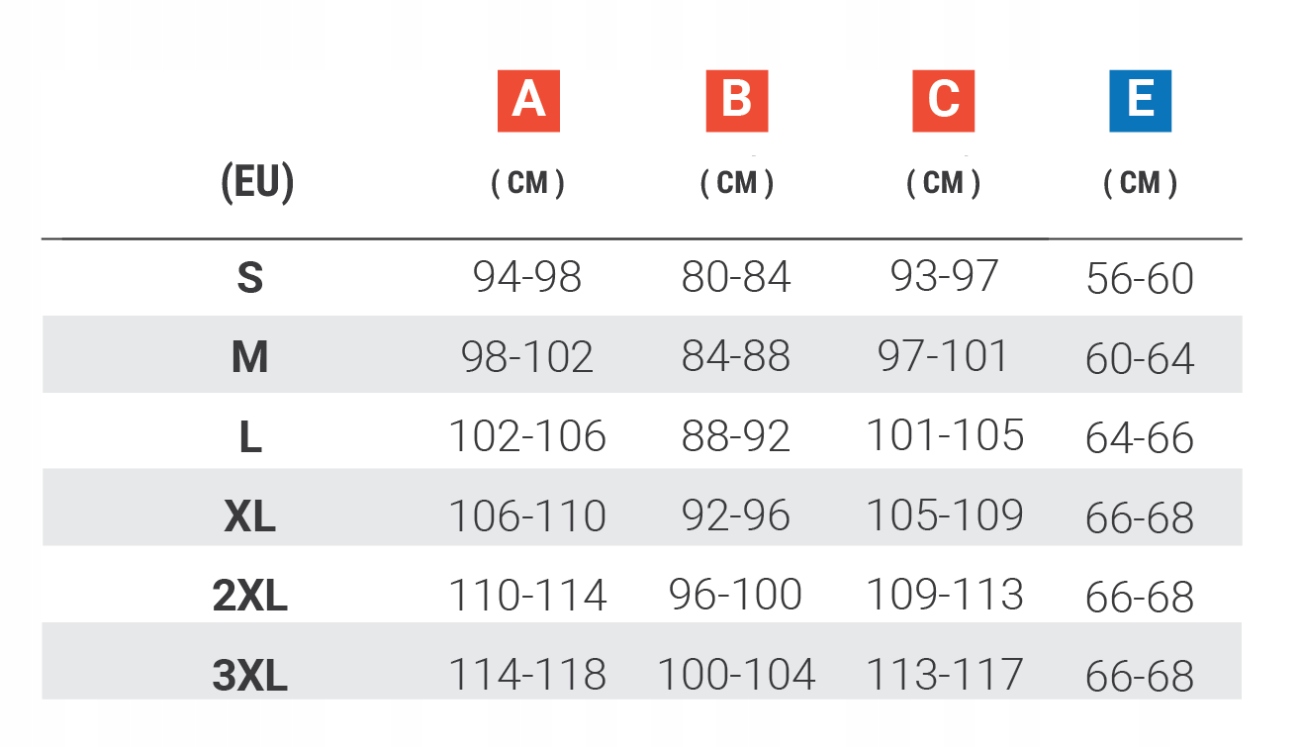
Task: Click the 84-88 measurement cell
Action: click(736, 356)
